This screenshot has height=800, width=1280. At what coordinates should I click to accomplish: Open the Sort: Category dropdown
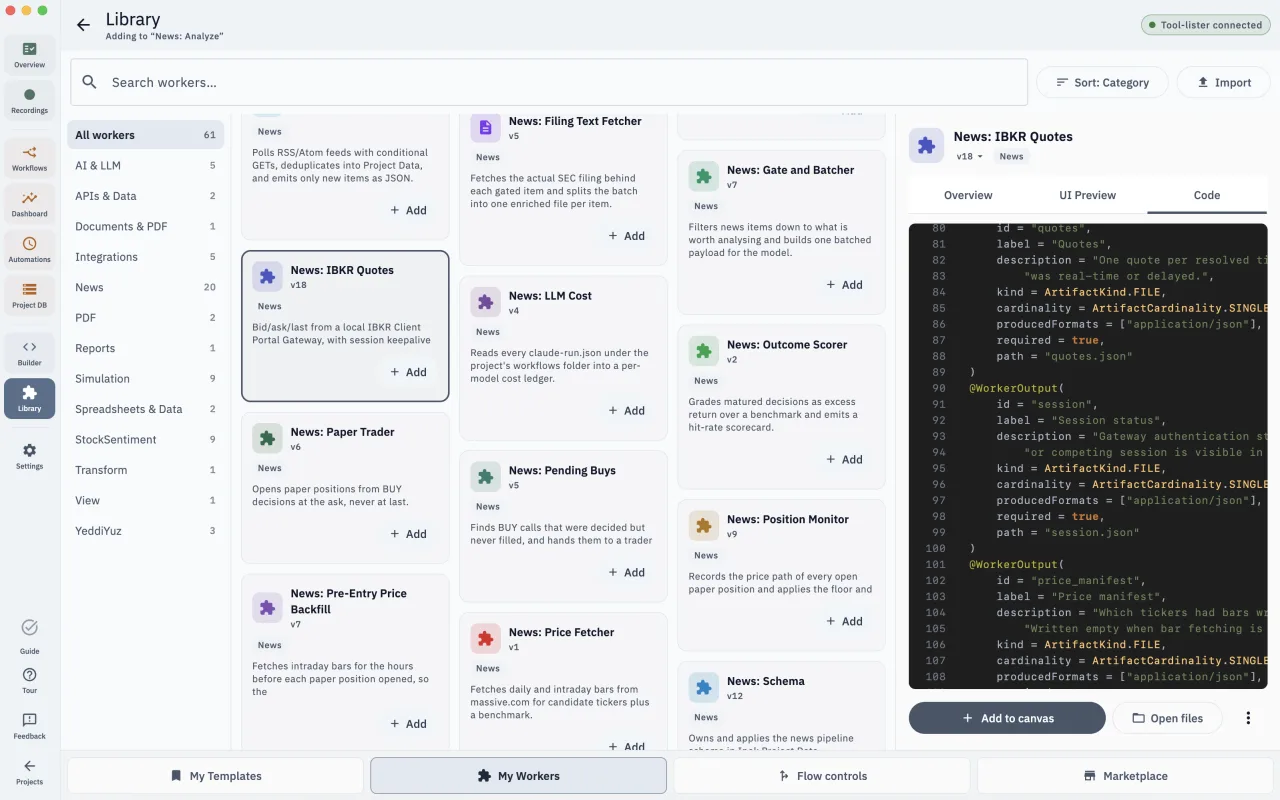1102,82
